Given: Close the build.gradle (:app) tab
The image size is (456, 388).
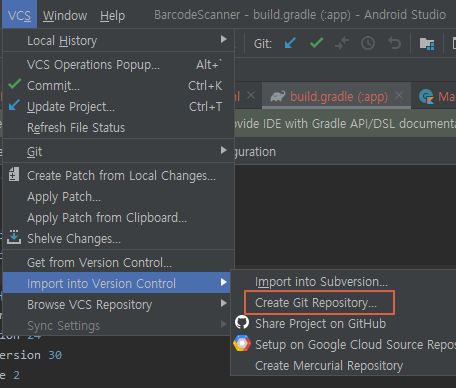Looking at the screenshot, I should click(x=399, y=96).
